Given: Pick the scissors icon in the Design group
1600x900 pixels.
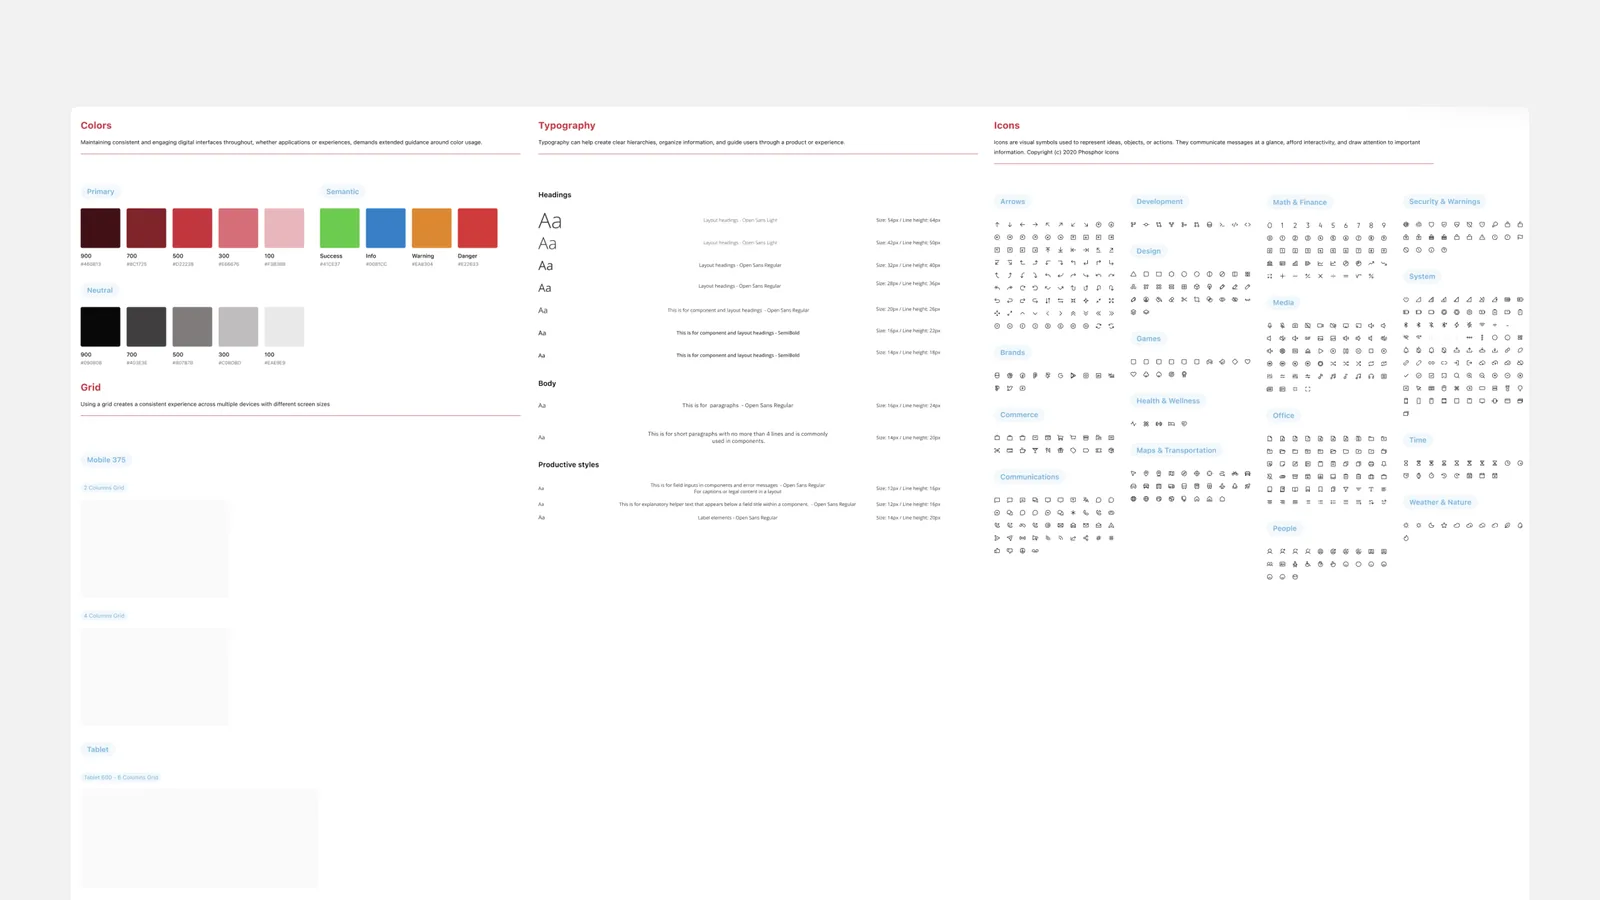Looking at the screenshot, I should (x=1184, y=299).
